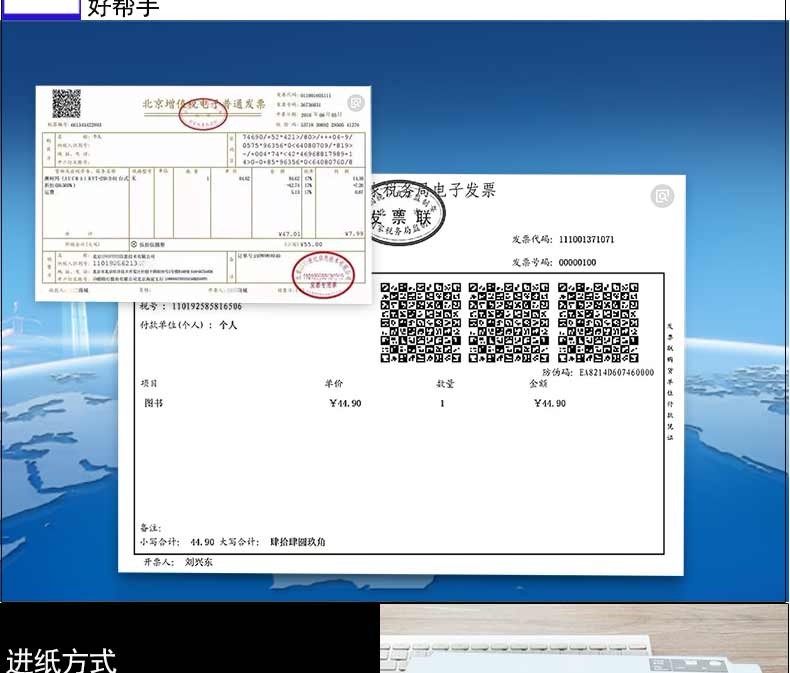Click the 单价 column header

point(334,383)
